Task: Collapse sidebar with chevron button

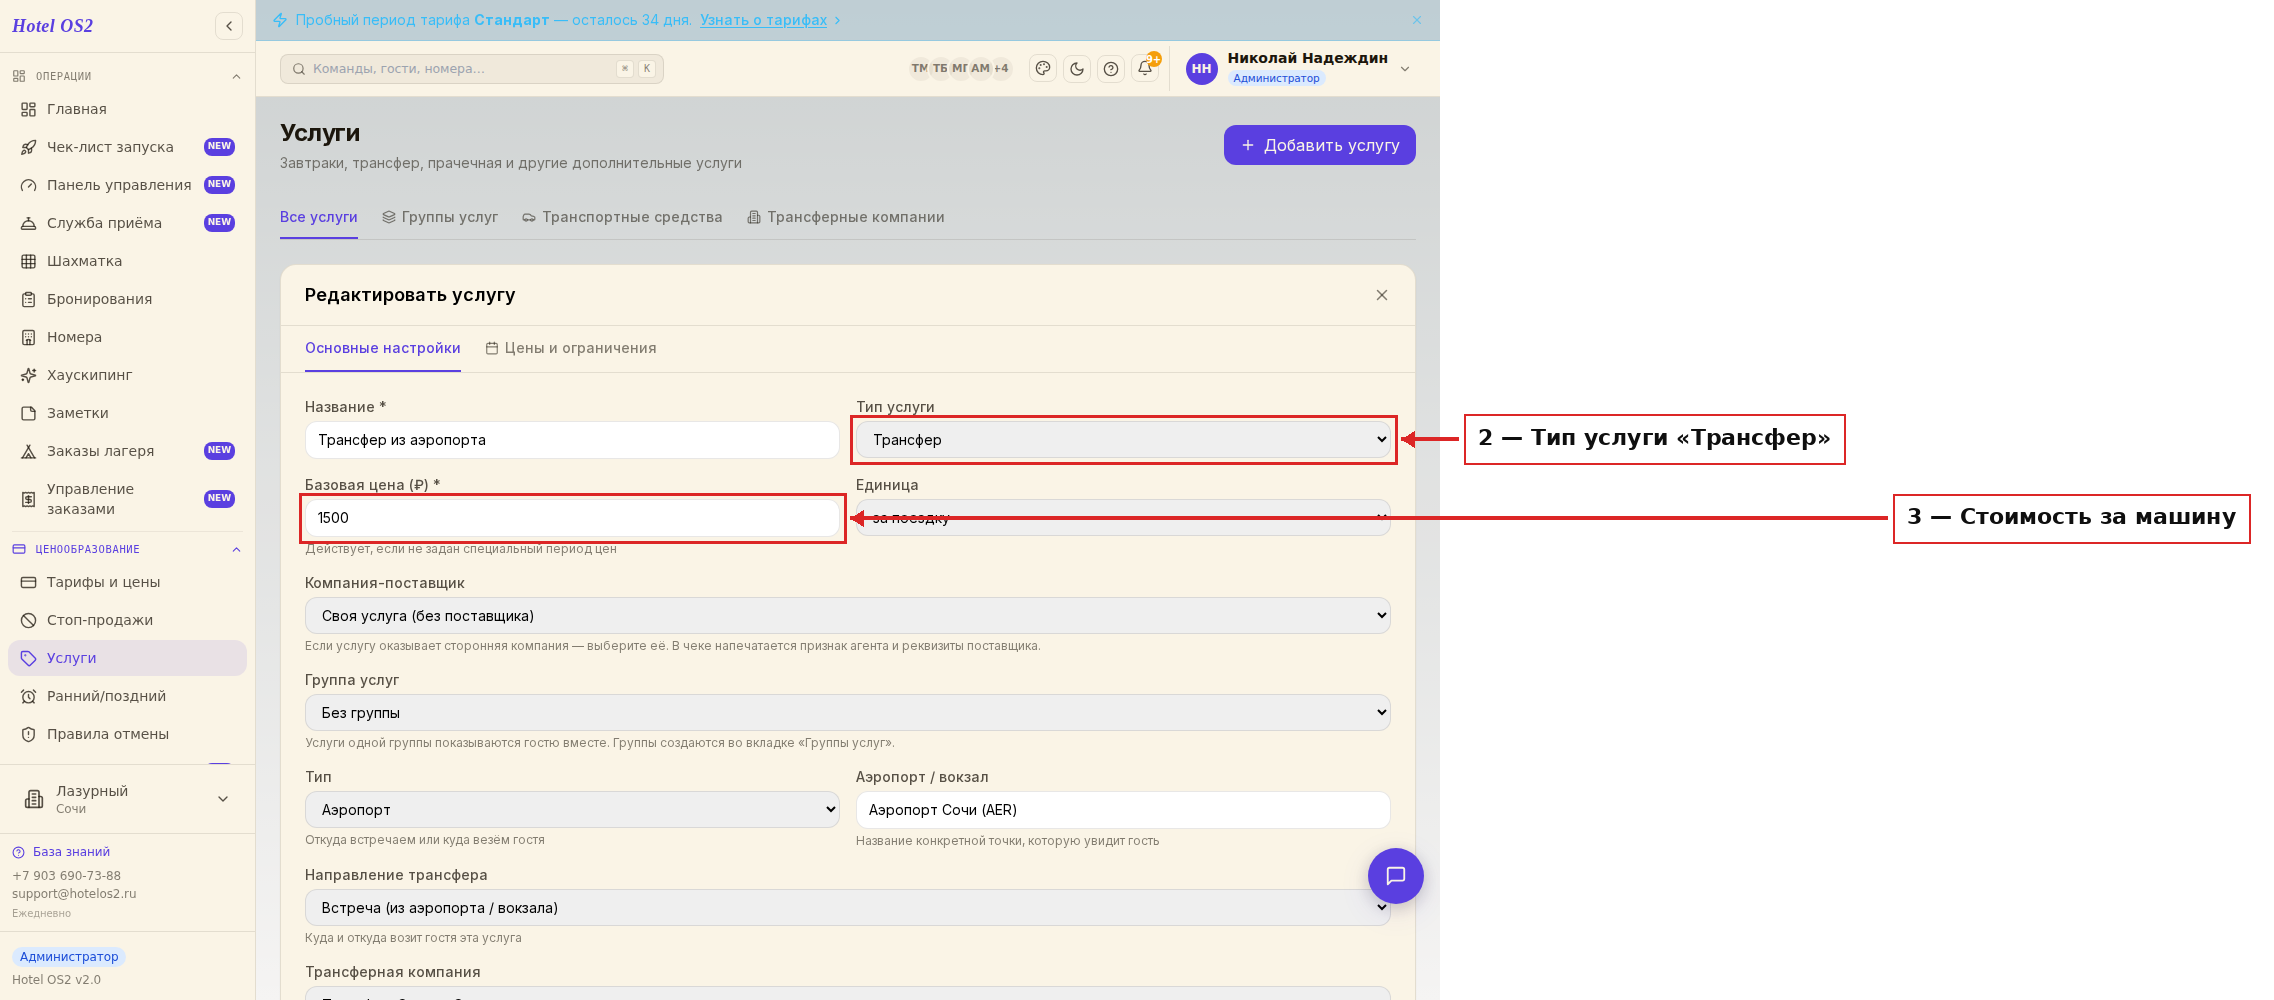Action: pos(229,26)
